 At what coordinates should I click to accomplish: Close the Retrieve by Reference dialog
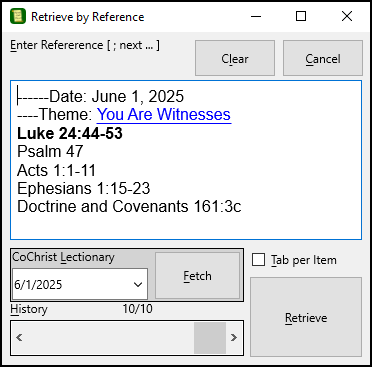pos(347,16)
